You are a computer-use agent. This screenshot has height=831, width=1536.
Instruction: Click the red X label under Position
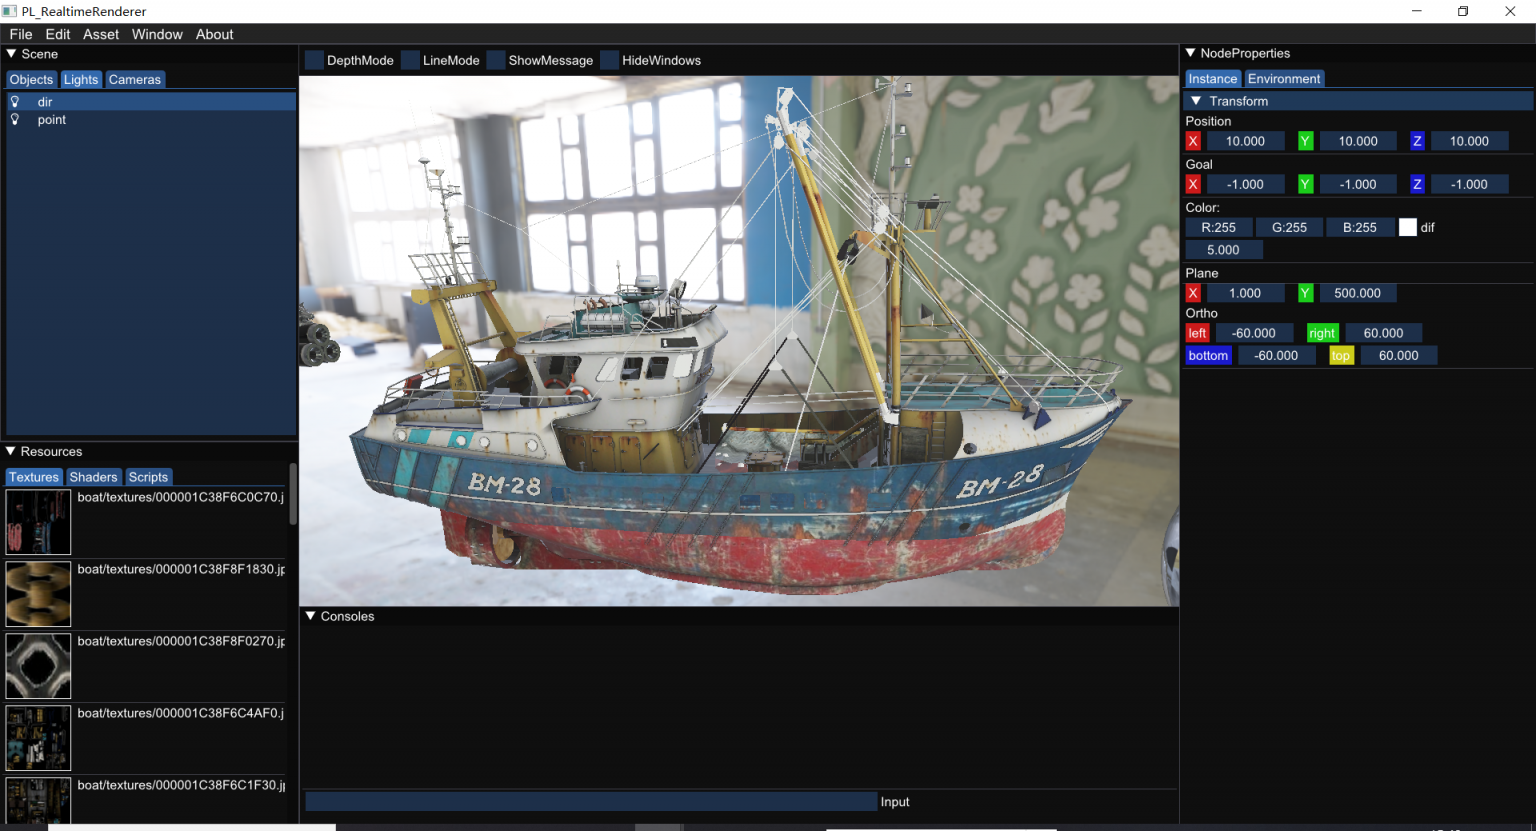tap(1193, 141)
